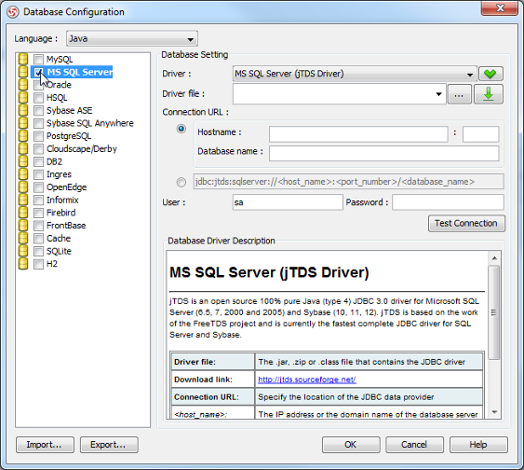Click the database icon beside H2
This screenshot has width=524, height=470.
(x=23, y=264)
